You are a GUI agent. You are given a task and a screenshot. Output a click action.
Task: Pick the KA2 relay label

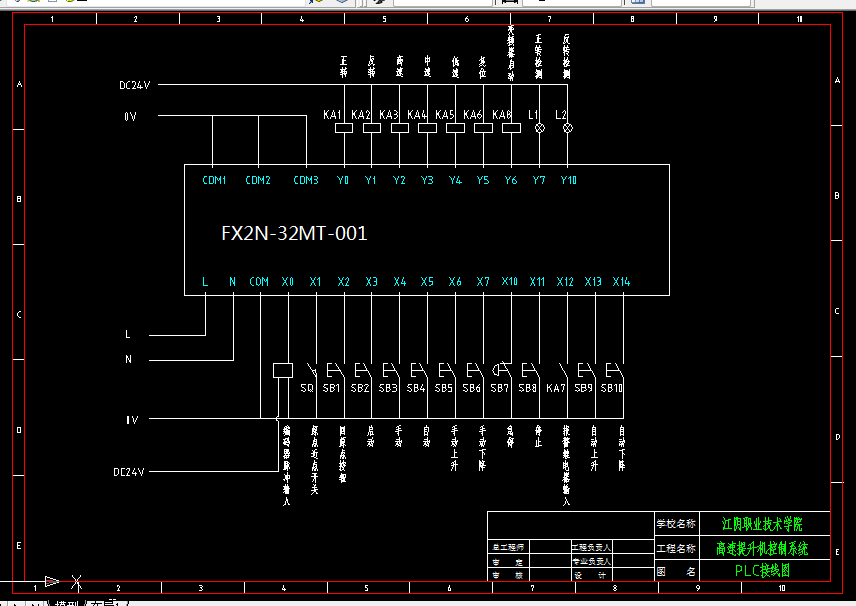[x=360, y=115]
